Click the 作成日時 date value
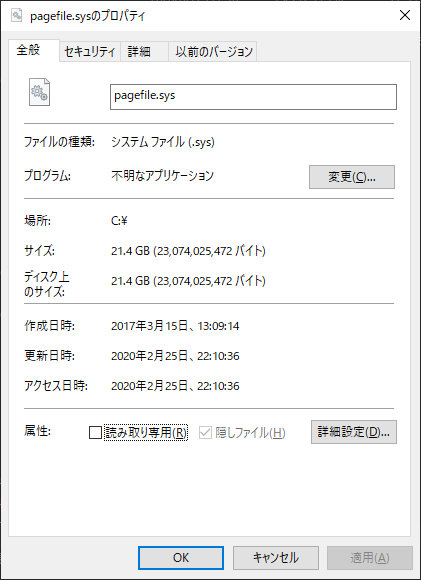This screenshot has width=421, height=580. 175,326
